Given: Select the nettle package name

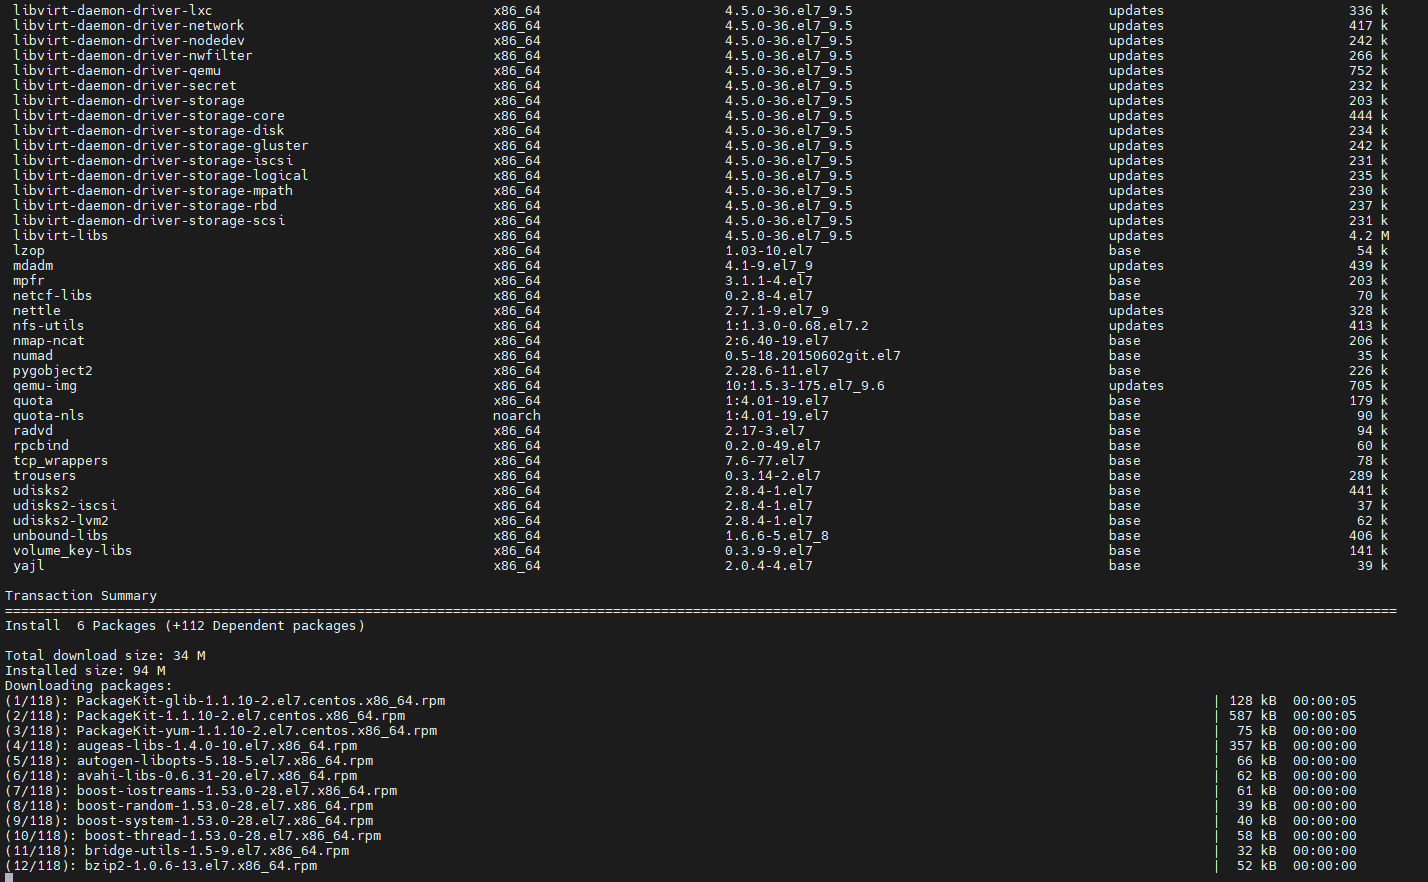Looking at the screenshot, I should [36, 311].
